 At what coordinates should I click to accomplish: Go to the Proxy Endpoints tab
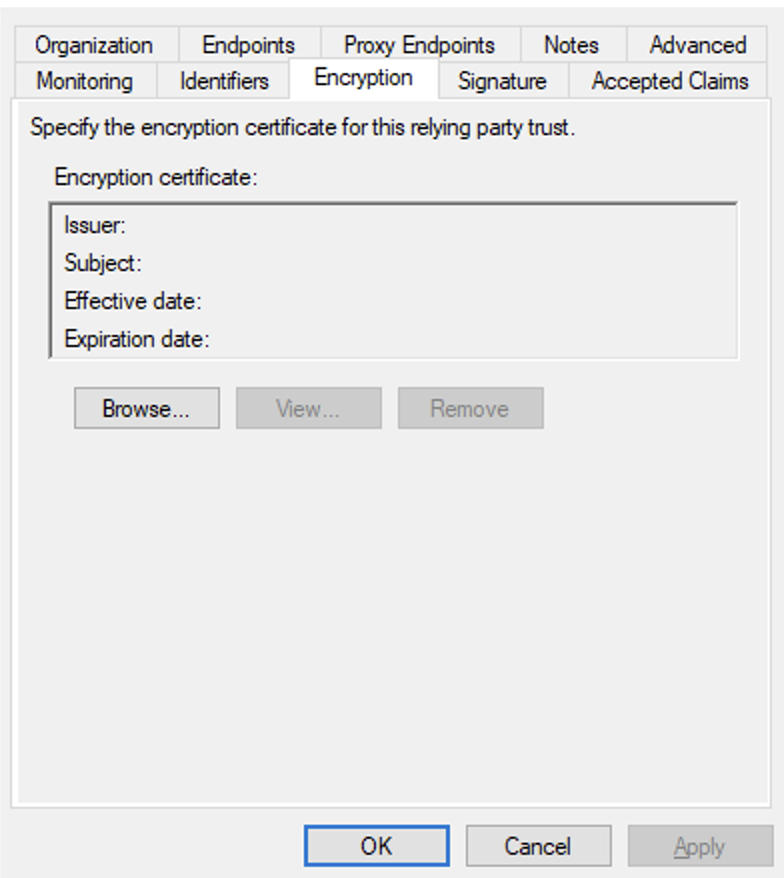click(x=419, y=45)
